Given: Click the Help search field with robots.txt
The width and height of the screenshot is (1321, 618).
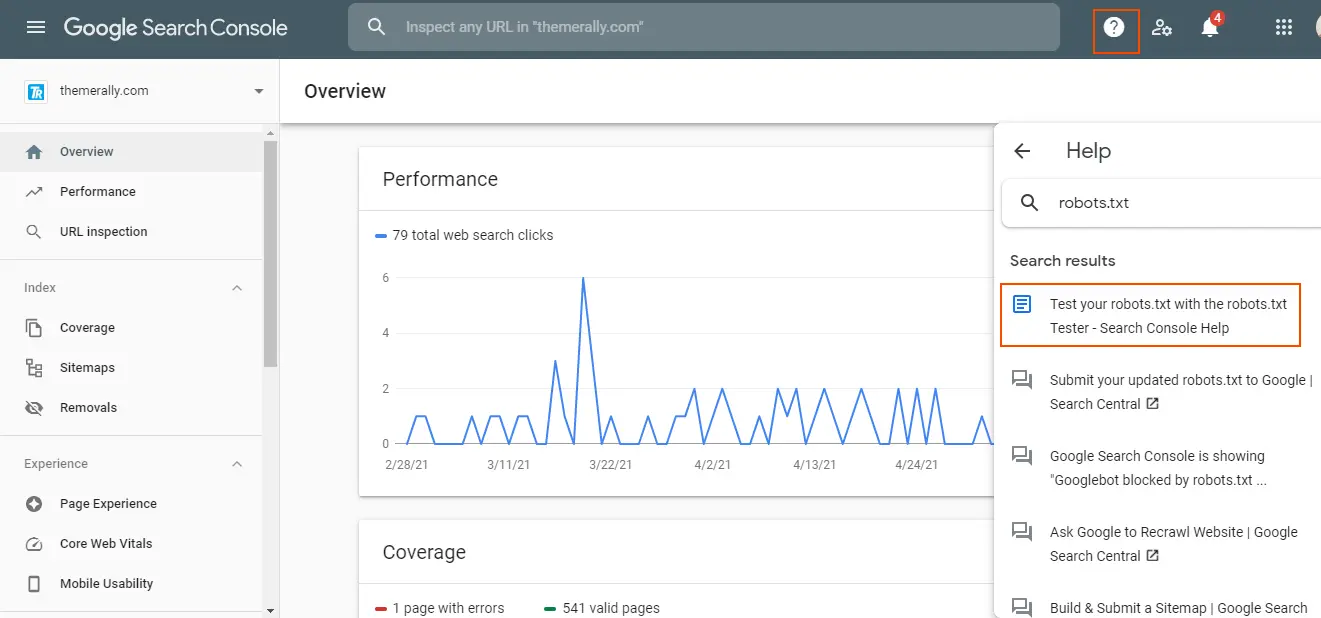Looking at the screenshot, I should click(x=1162, y=203).
